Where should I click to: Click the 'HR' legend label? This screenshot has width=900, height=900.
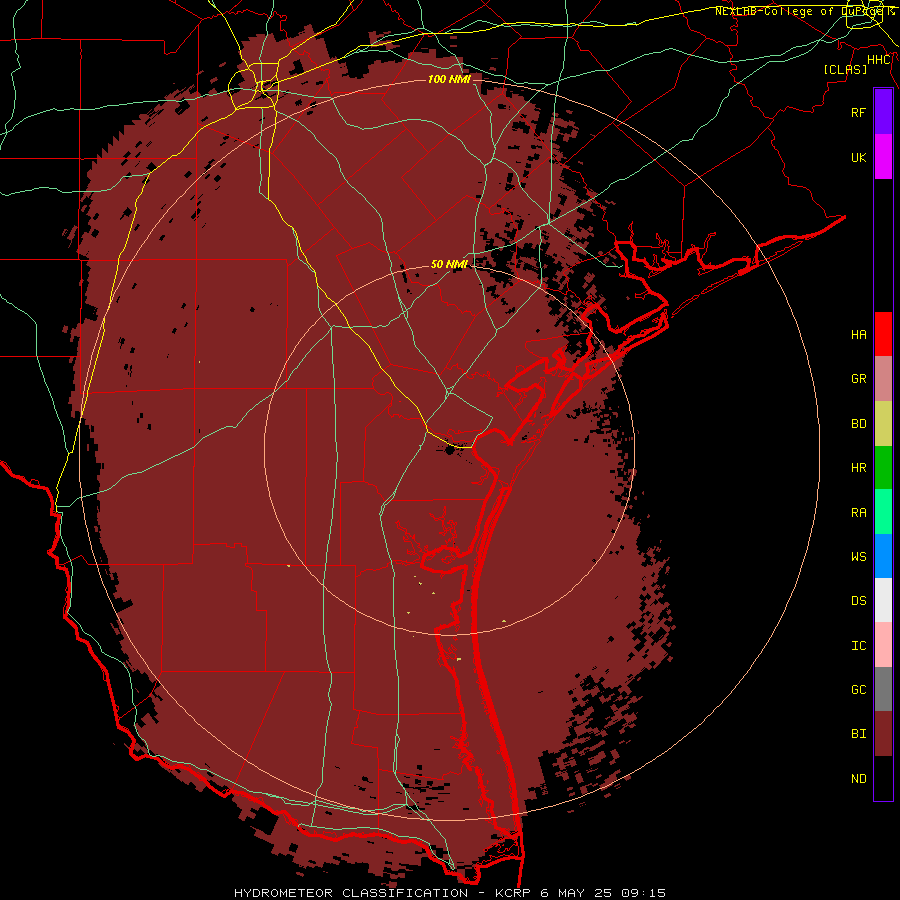pos(858,467)
